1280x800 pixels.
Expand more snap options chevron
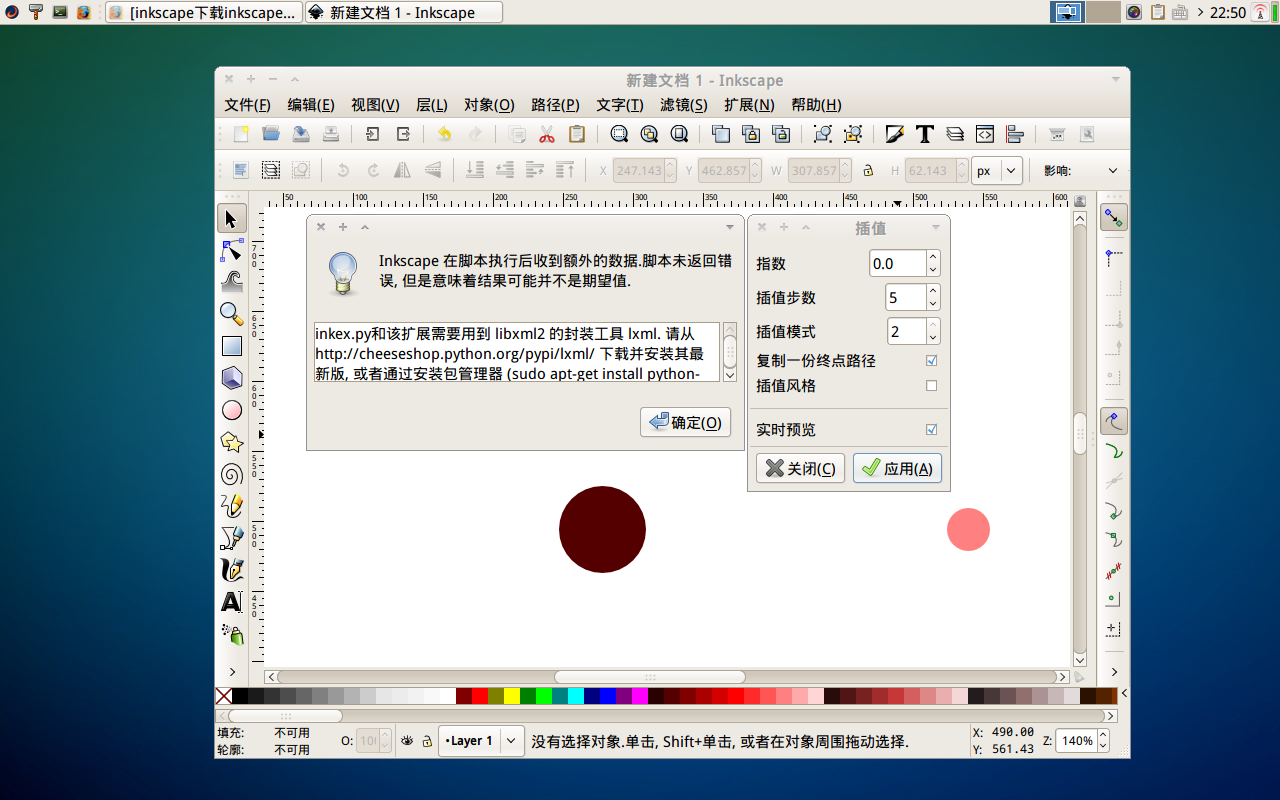click(1114, 672)
